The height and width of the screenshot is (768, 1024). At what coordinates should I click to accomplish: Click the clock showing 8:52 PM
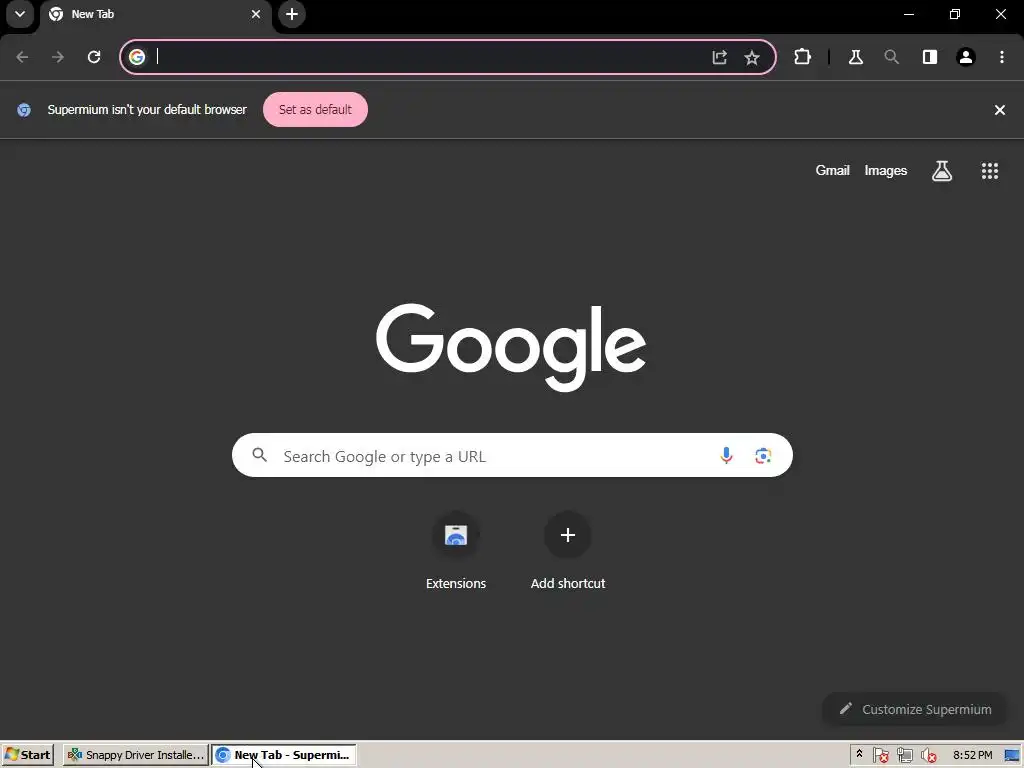coord(972,755)
